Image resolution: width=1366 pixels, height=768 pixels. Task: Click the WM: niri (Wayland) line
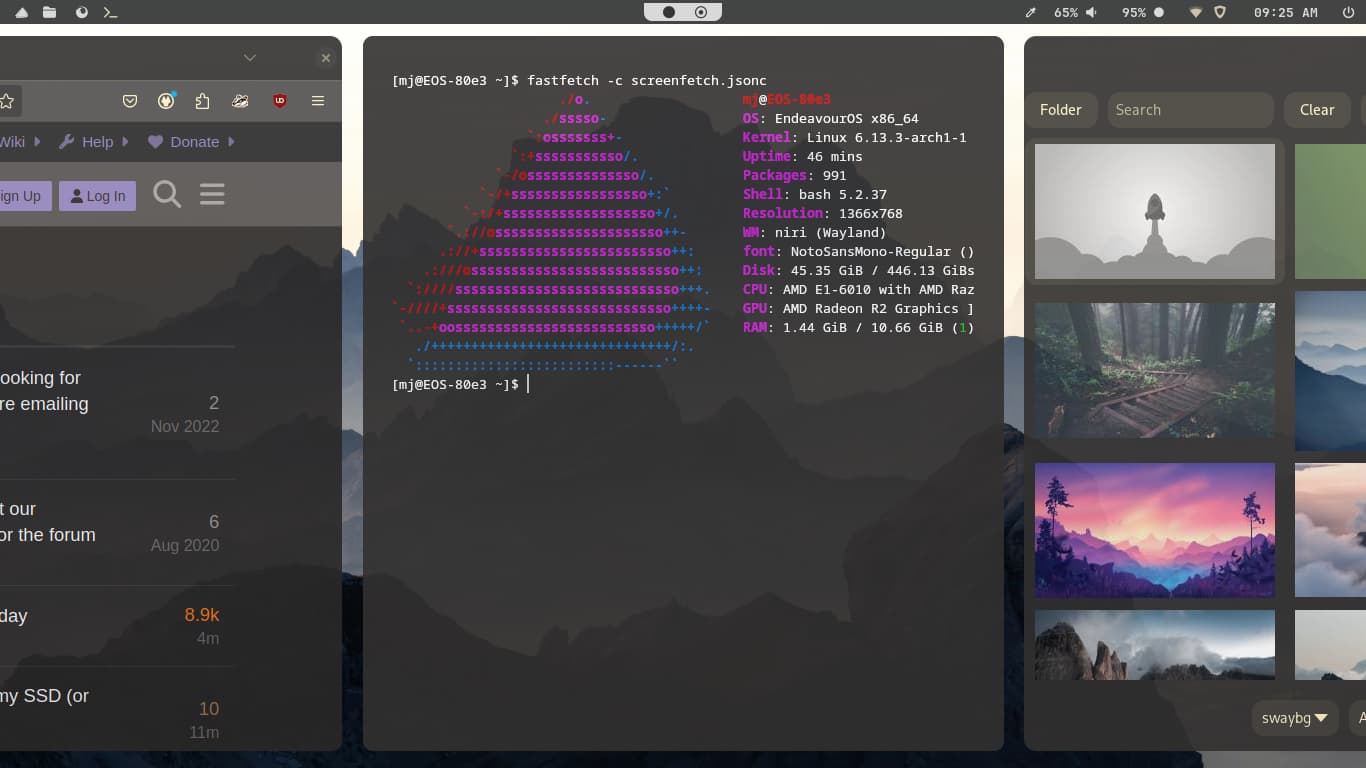814,232
